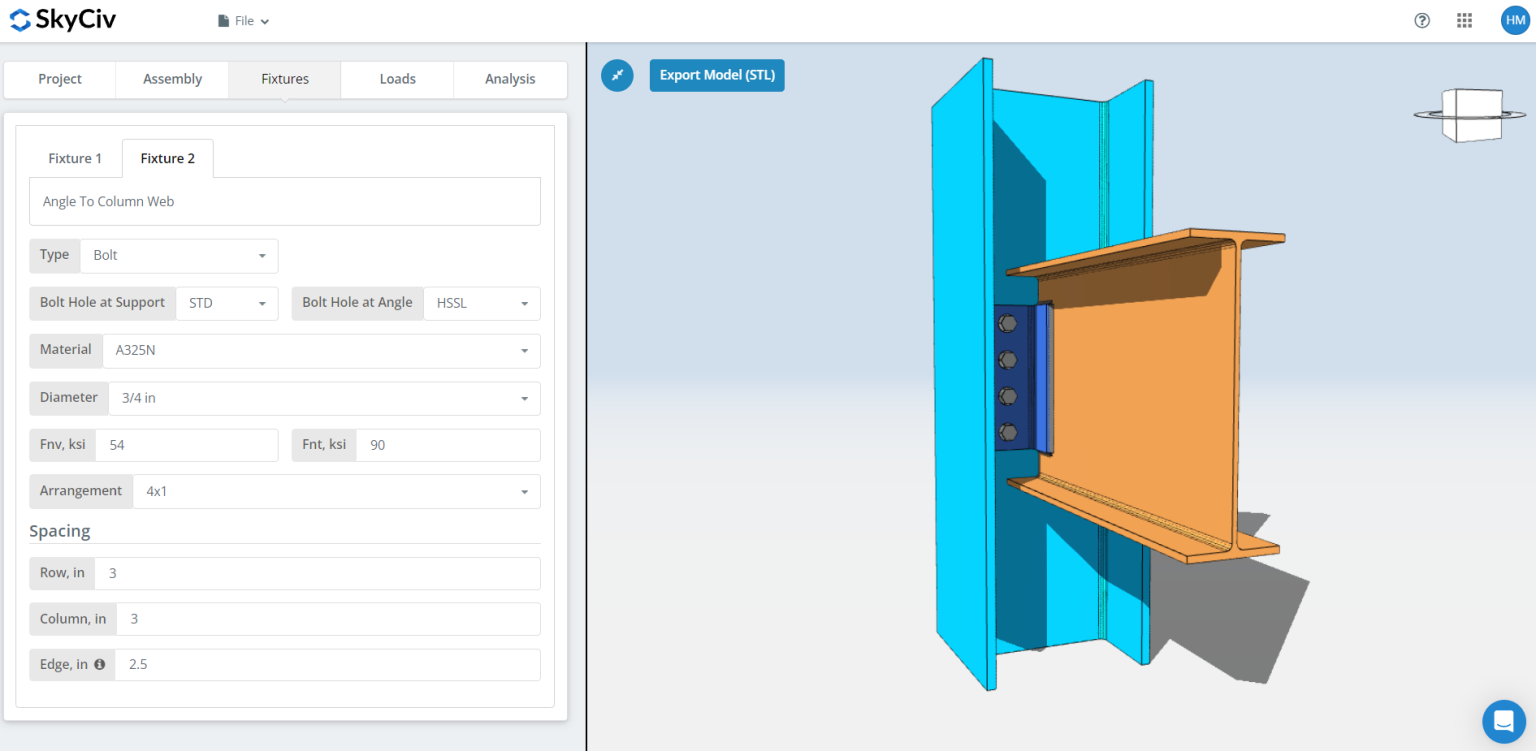
Task: Open the chat support bubble
Action: (1503, 720)
